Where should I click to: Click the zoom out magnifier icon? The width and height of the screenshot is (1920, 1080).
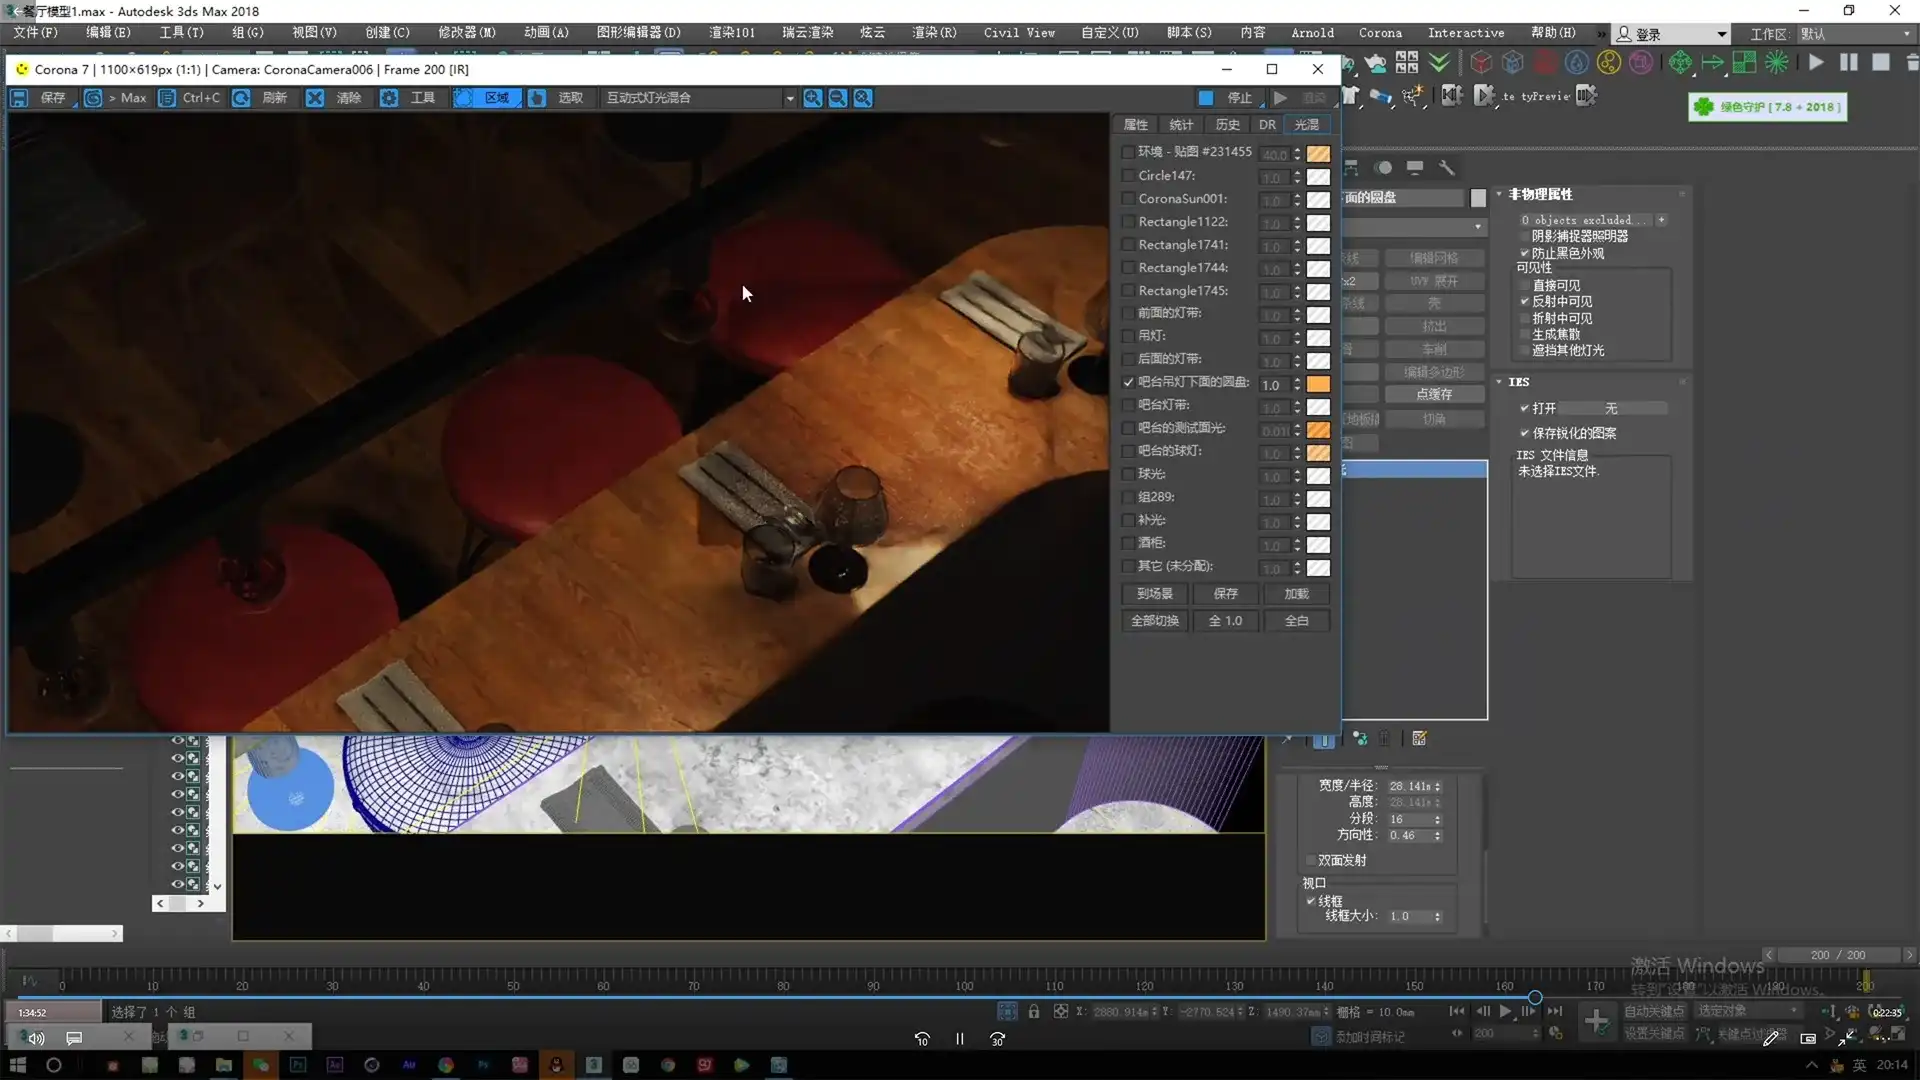(838, 98)
